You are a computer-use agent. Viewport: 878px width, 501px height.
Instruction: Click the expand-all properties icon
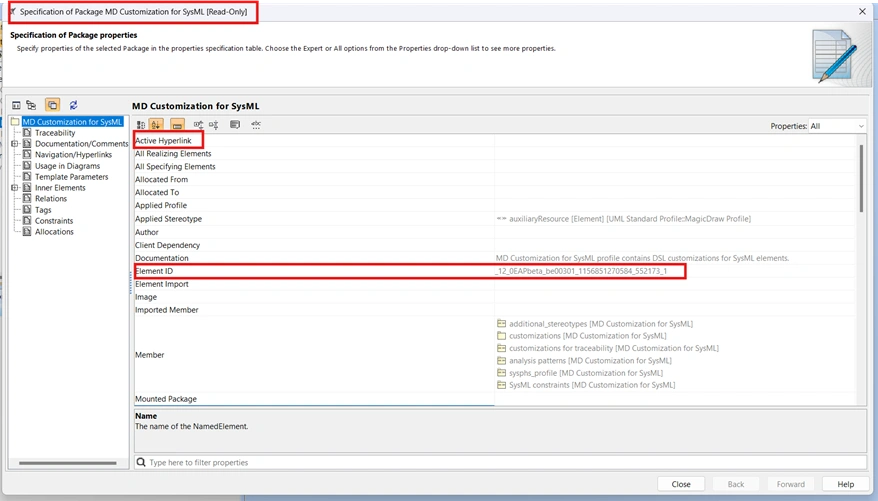[198, 125]
